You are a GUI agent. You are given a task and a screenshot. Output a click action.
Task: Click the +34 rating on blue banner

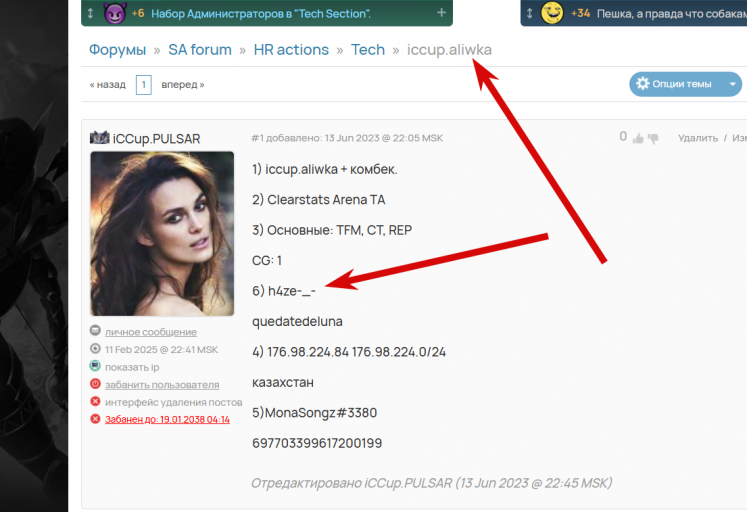point(580,13)
